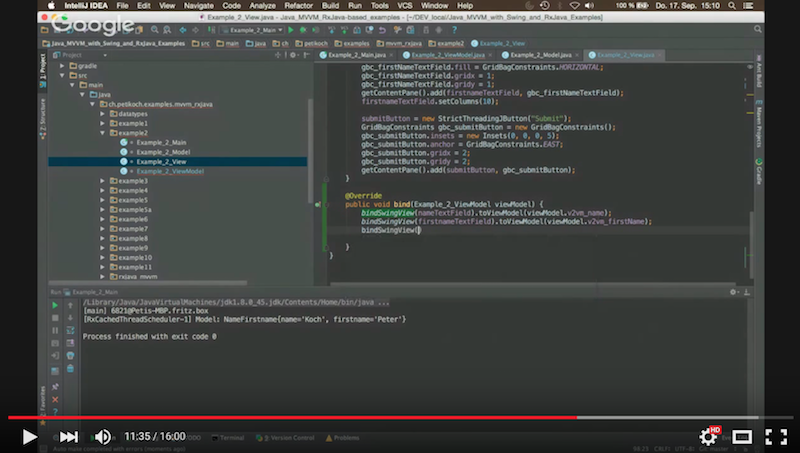The image size is (800, 453).
Task: Open Spotlight search in menu bar
Action: click(732, 6)
